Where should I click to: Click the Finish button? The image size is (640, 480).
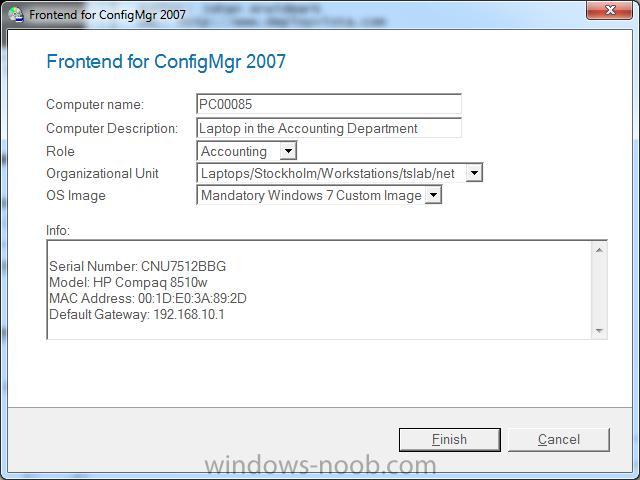tap(449, 440)
